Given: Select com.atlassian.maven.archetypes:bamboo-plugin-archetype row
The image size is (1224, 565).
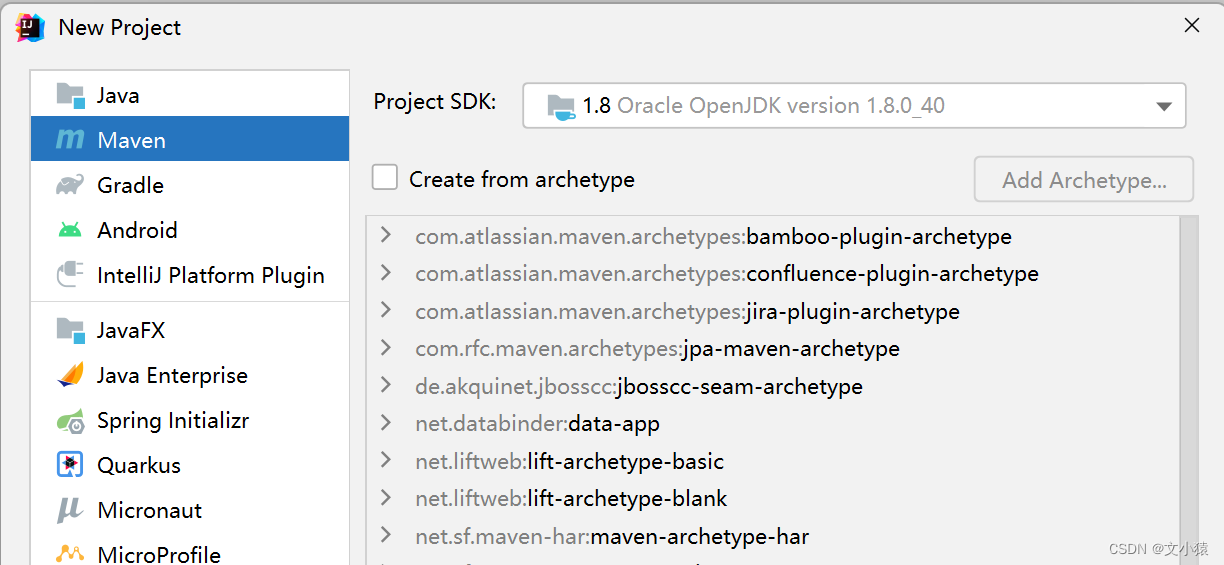Looking at the screenshot, I should coord(773,237).
